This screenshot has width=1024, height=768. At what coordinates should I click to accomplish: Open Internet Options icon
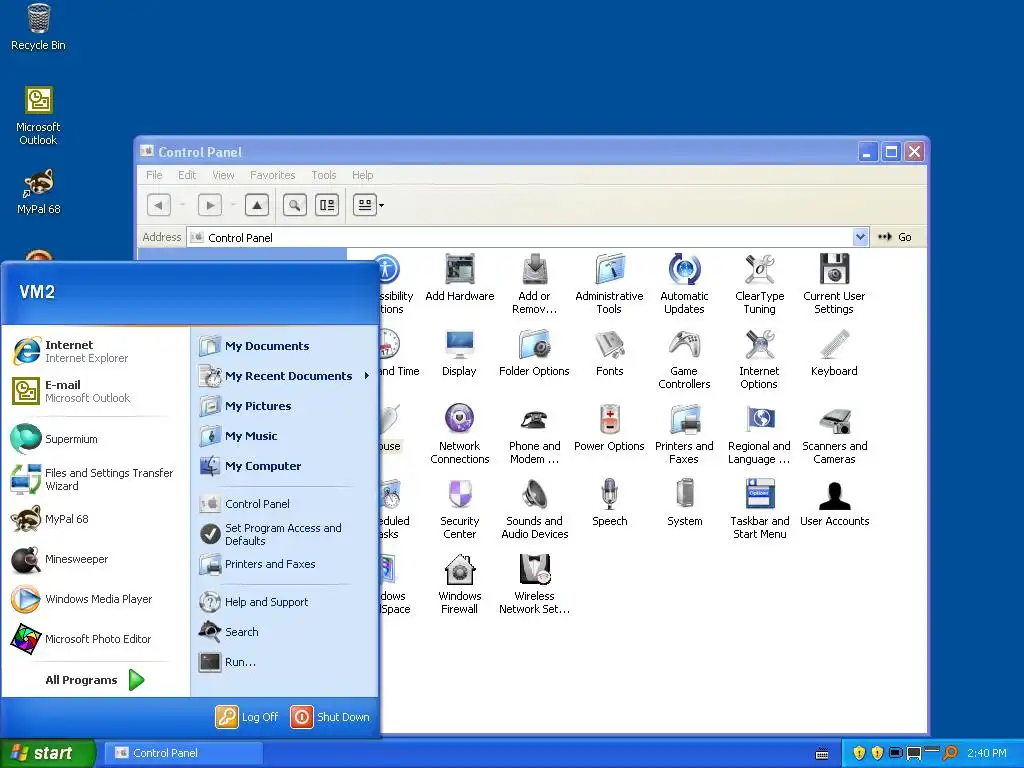coord(759,359)
